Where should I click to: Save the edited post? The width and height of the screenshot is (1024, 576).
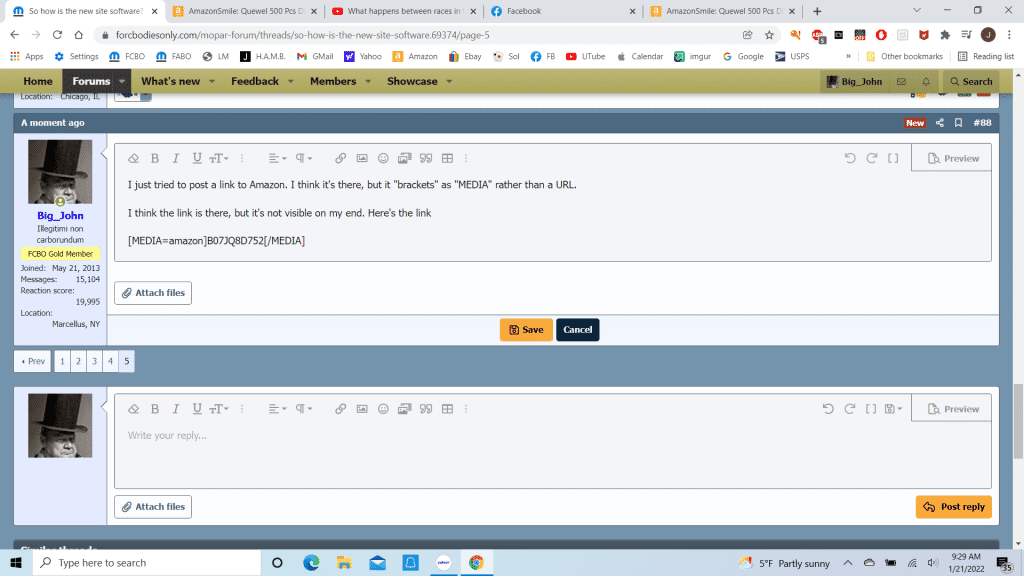(x=526, y=330)
